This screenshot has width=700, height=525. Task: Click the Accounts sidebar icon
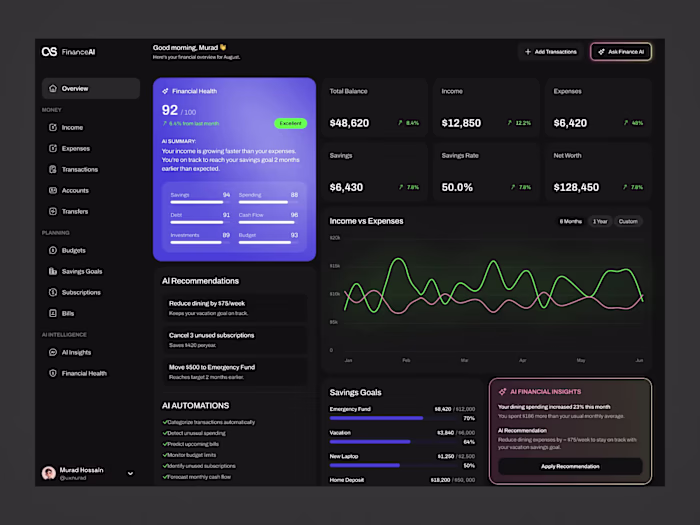point(53,190)
